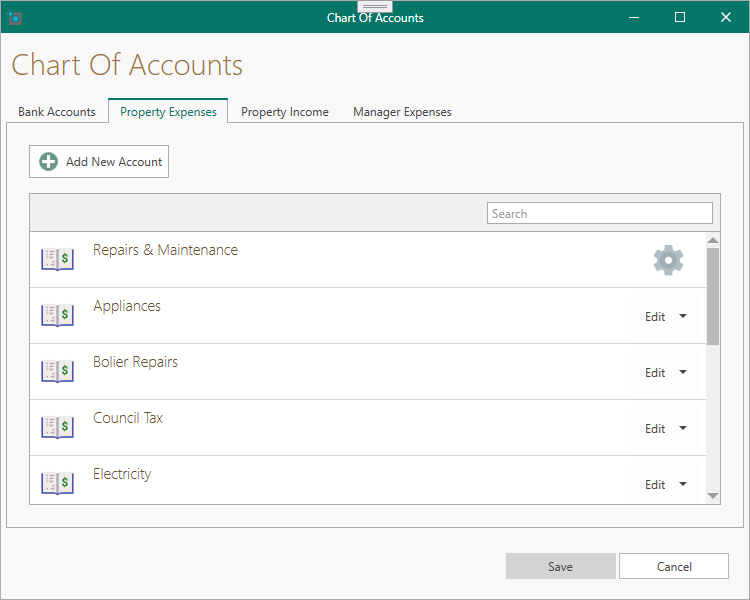
Task: Click the scrollbar down arrow in the accounts list
Action: pyautogui.click(x=713, y=496)
